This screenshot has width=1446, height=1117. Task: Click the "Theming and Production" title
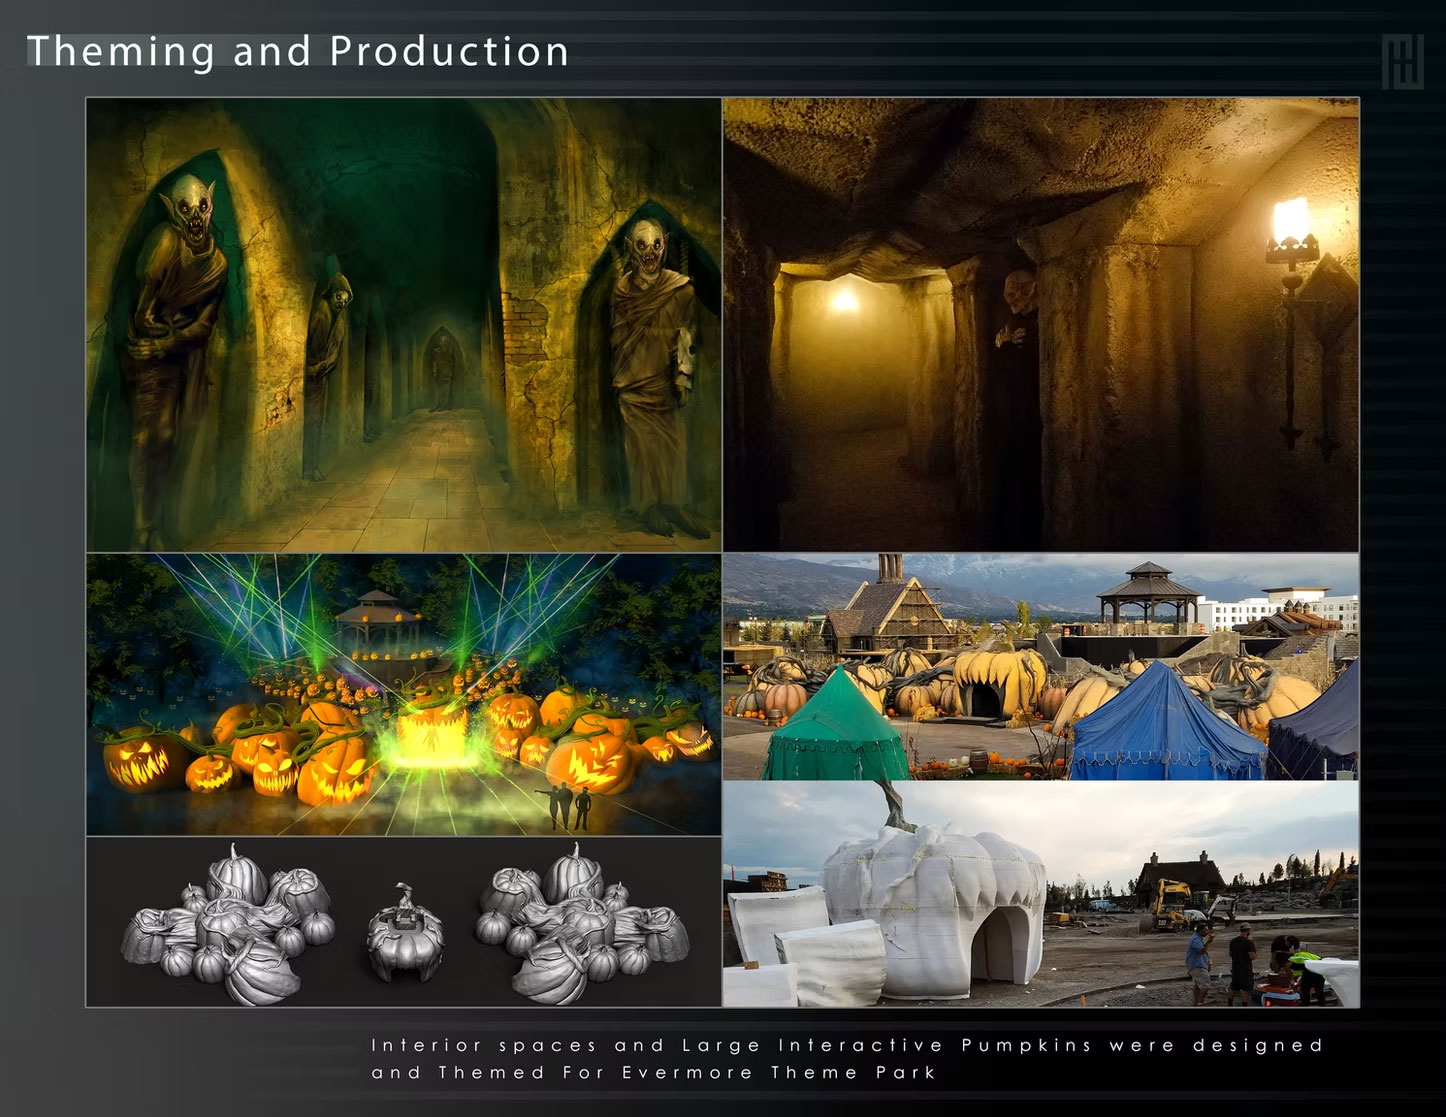[x=297, y=52]
